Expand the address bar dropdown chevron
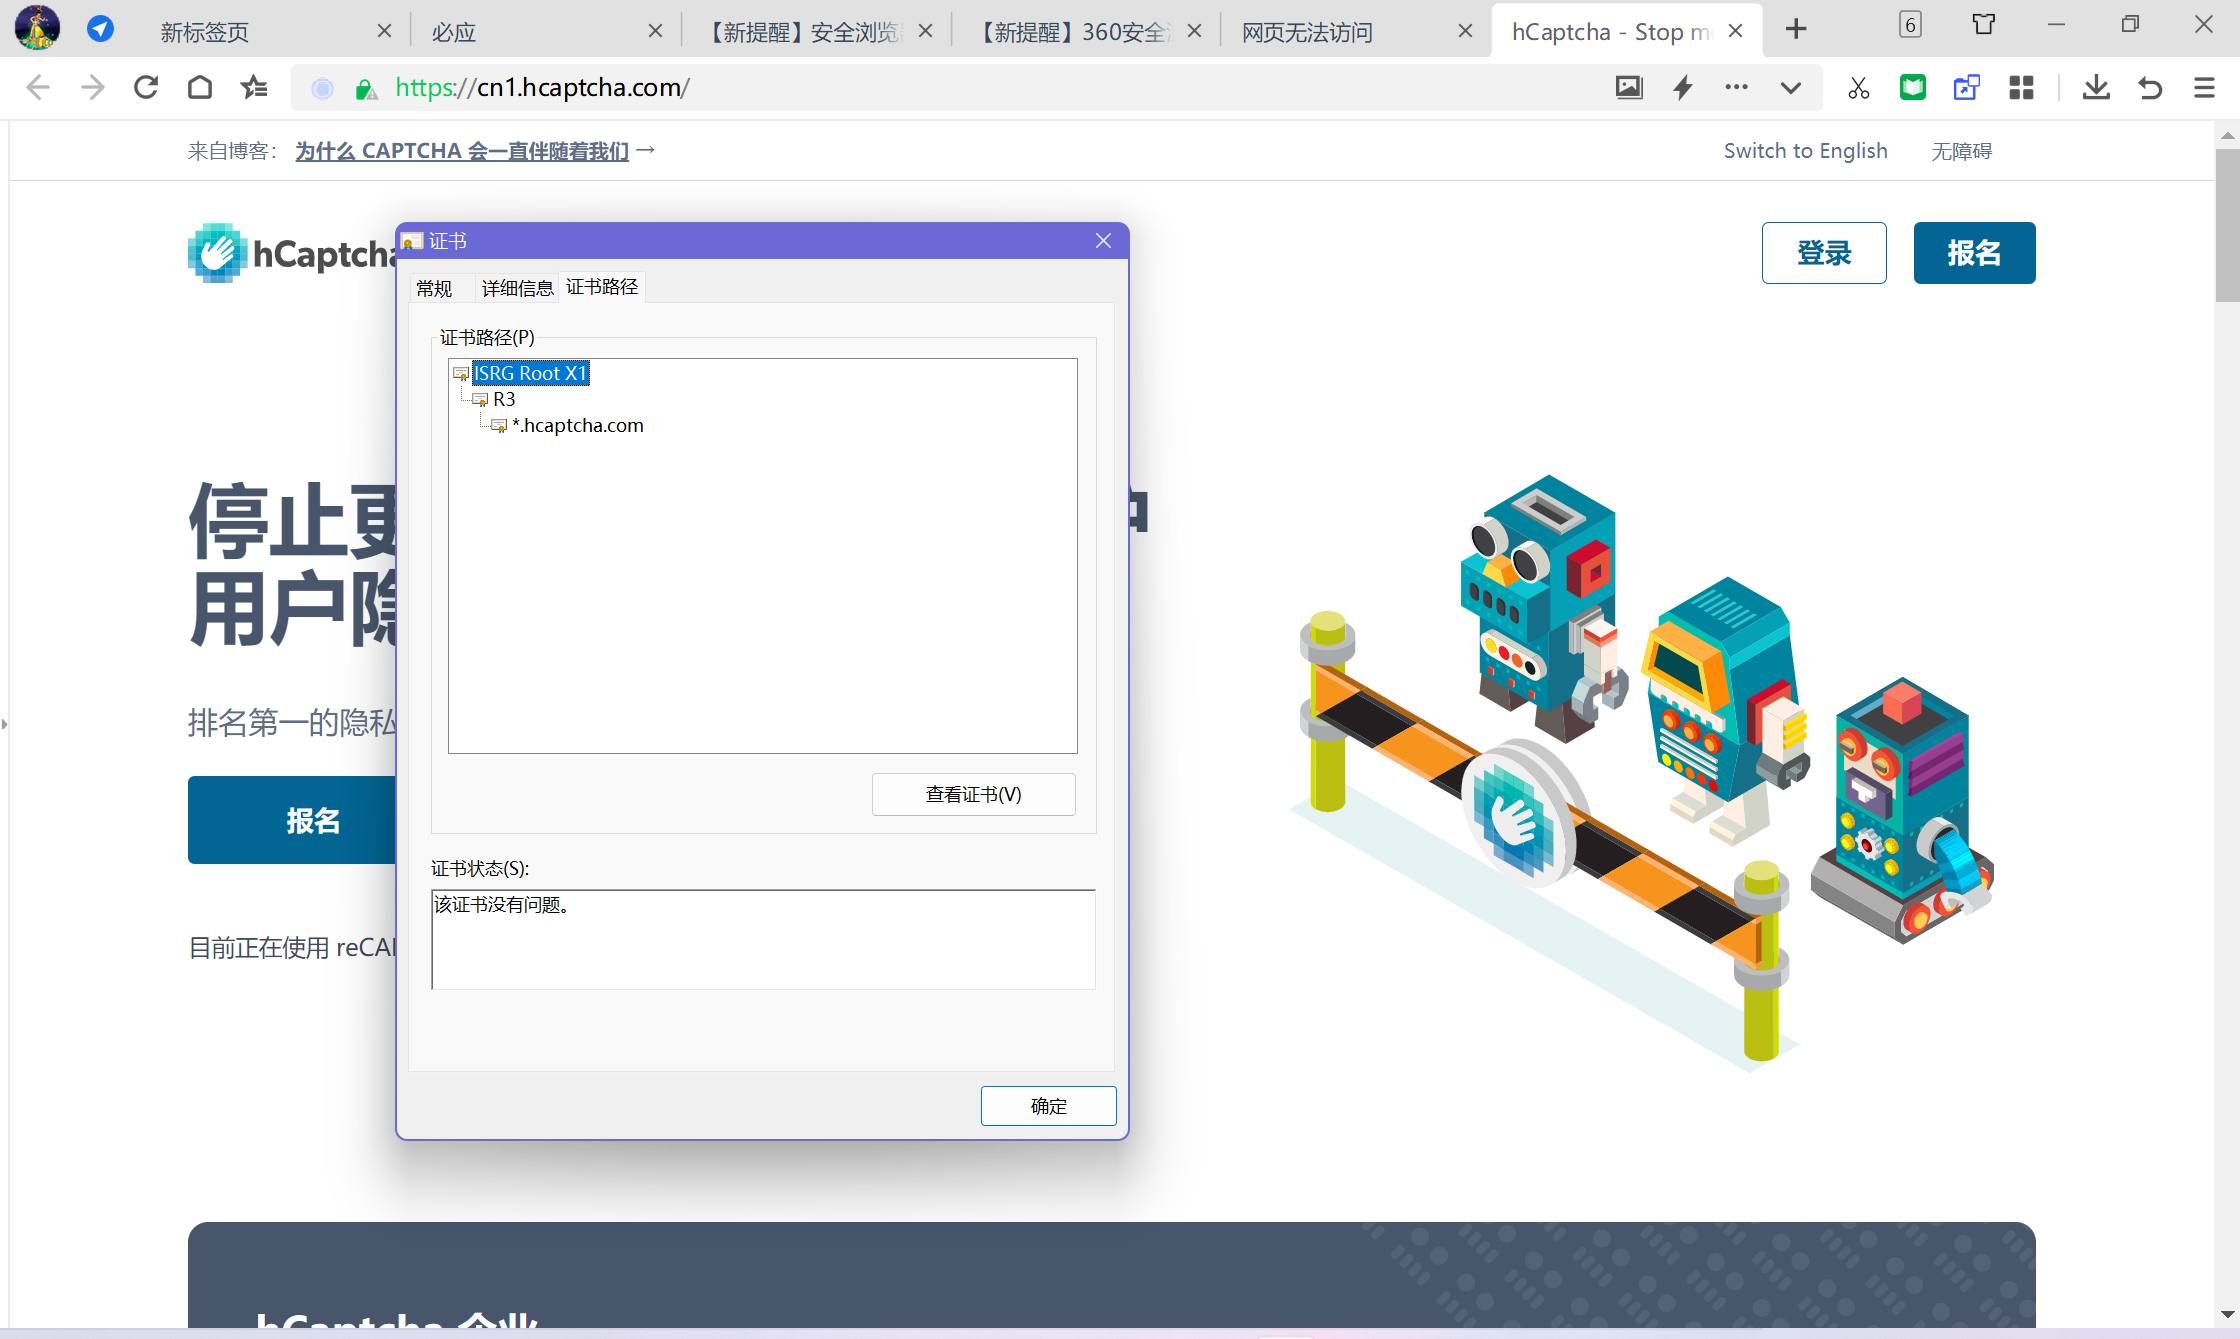The height and width of the screenshot is (1339, 2240). [x=1791, y=88]
